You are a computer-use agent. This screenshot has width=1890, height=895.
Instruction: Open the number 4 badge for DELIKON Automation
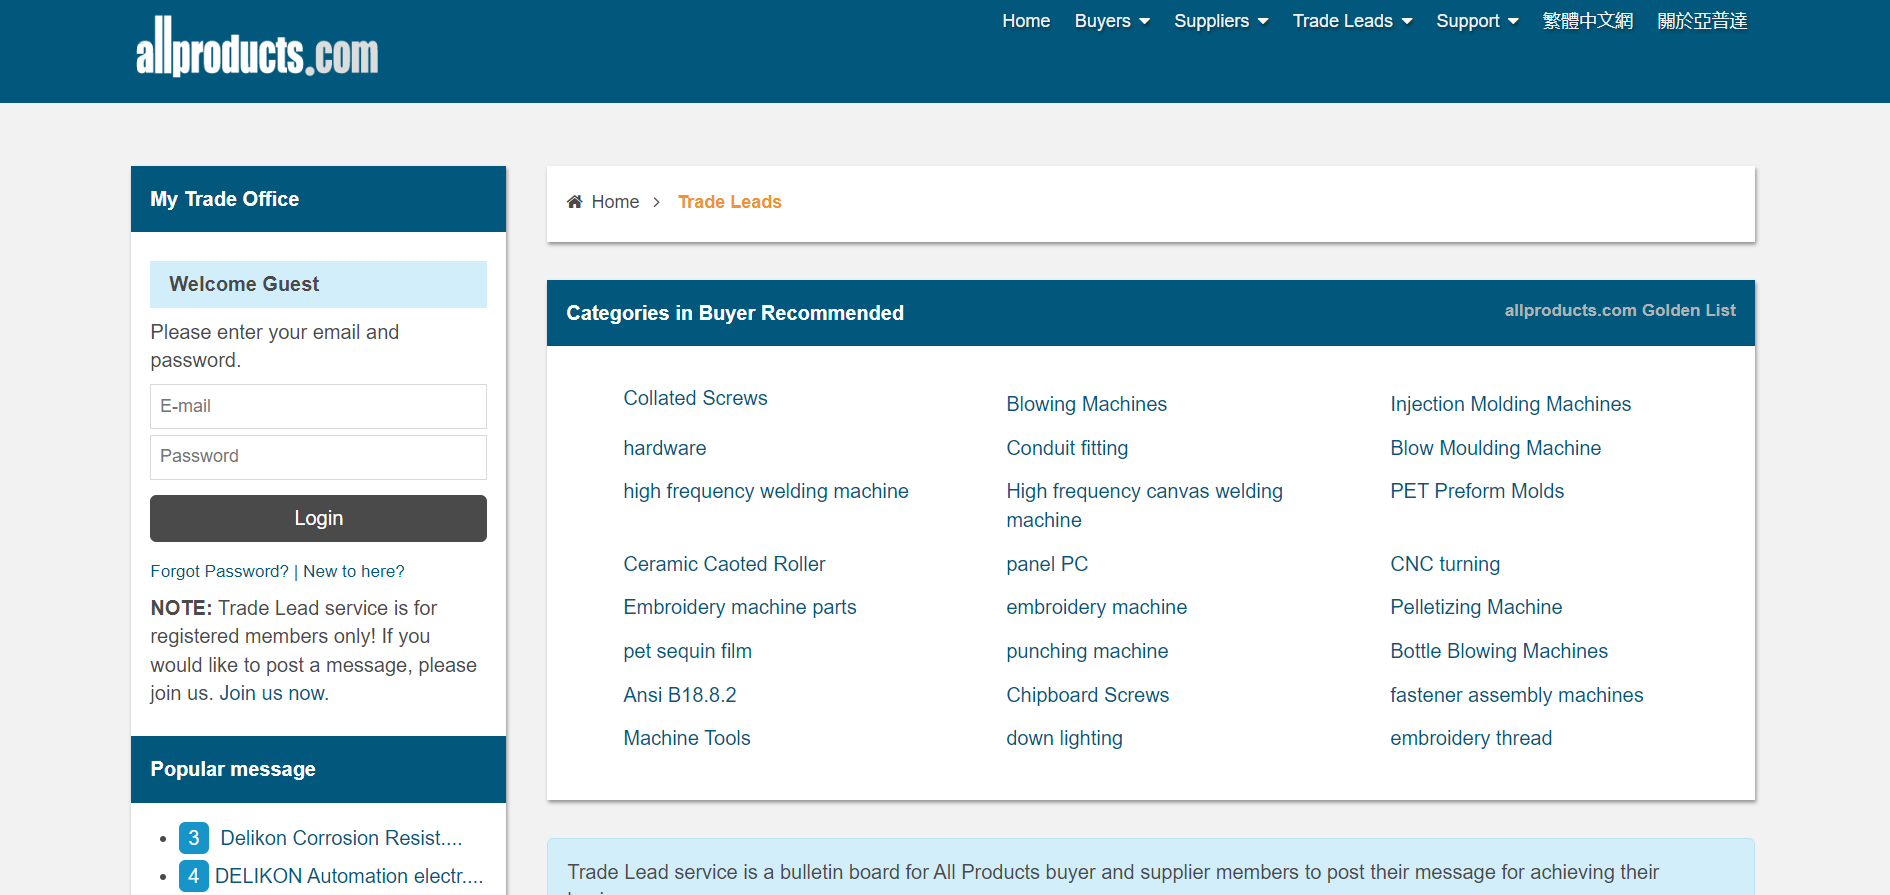tap(194, 876)
